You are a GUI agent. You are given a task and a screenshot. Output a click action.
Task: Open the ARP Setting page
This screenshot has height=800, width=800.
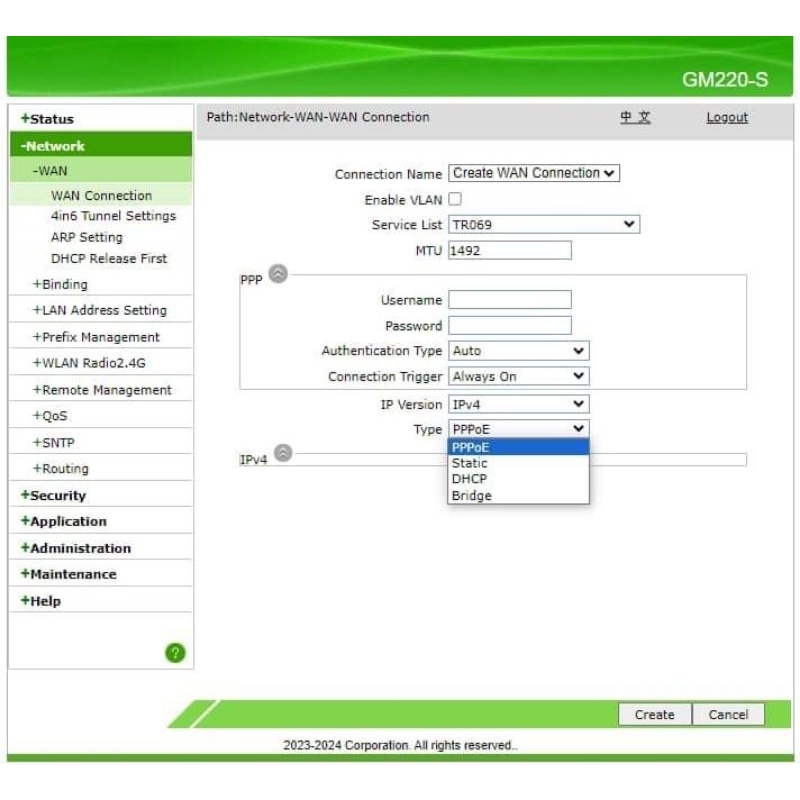tap(87, 237)
